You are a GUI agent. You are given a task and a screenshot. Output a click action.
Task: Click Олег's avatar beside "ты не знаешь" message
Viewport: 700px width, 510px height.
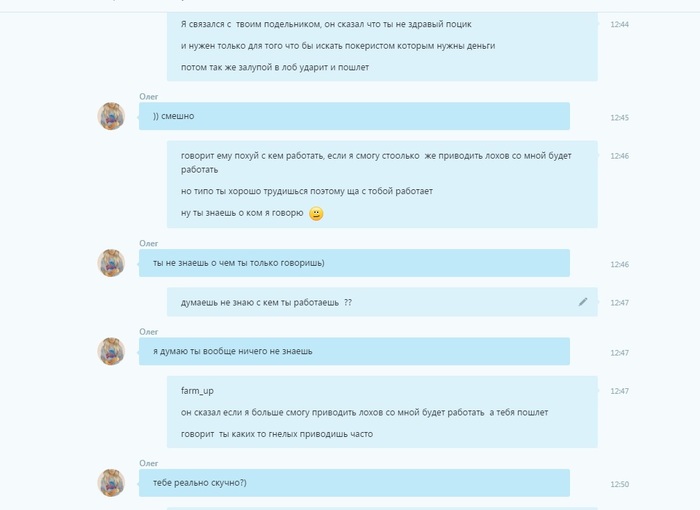pos(111,263)
